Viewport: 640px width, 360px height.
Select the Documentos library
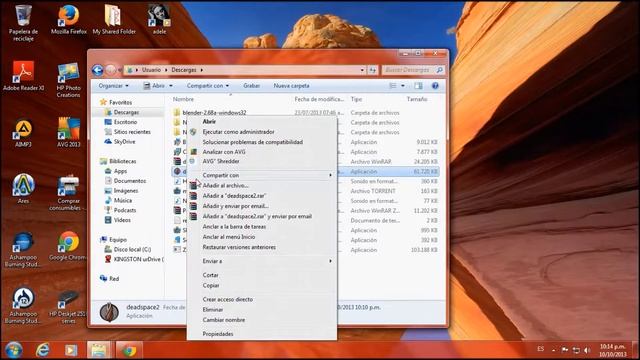click(129, 181)
